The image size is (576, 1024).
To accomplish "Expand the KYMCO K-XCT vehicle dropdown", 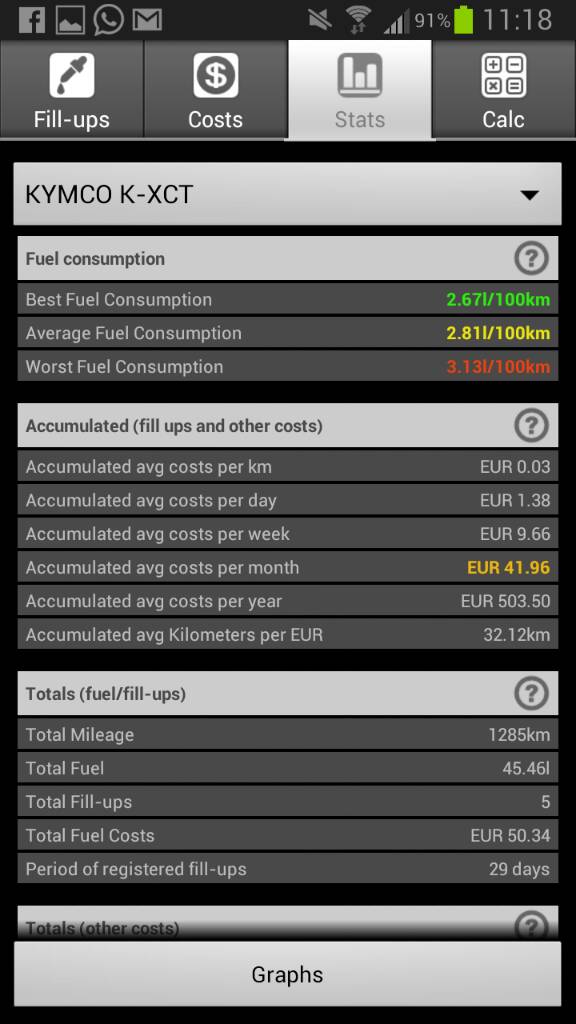I will [287, 194].
